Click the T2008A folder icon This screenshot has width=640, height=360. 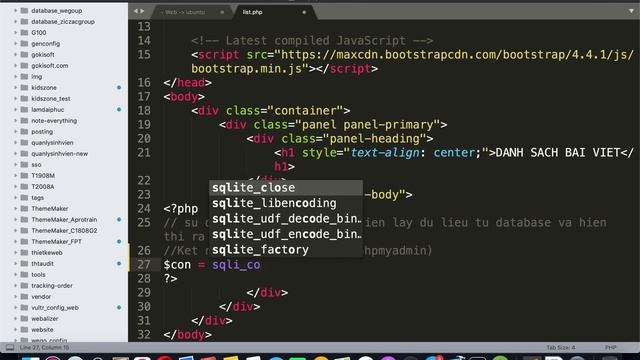(x=24, y=187)
